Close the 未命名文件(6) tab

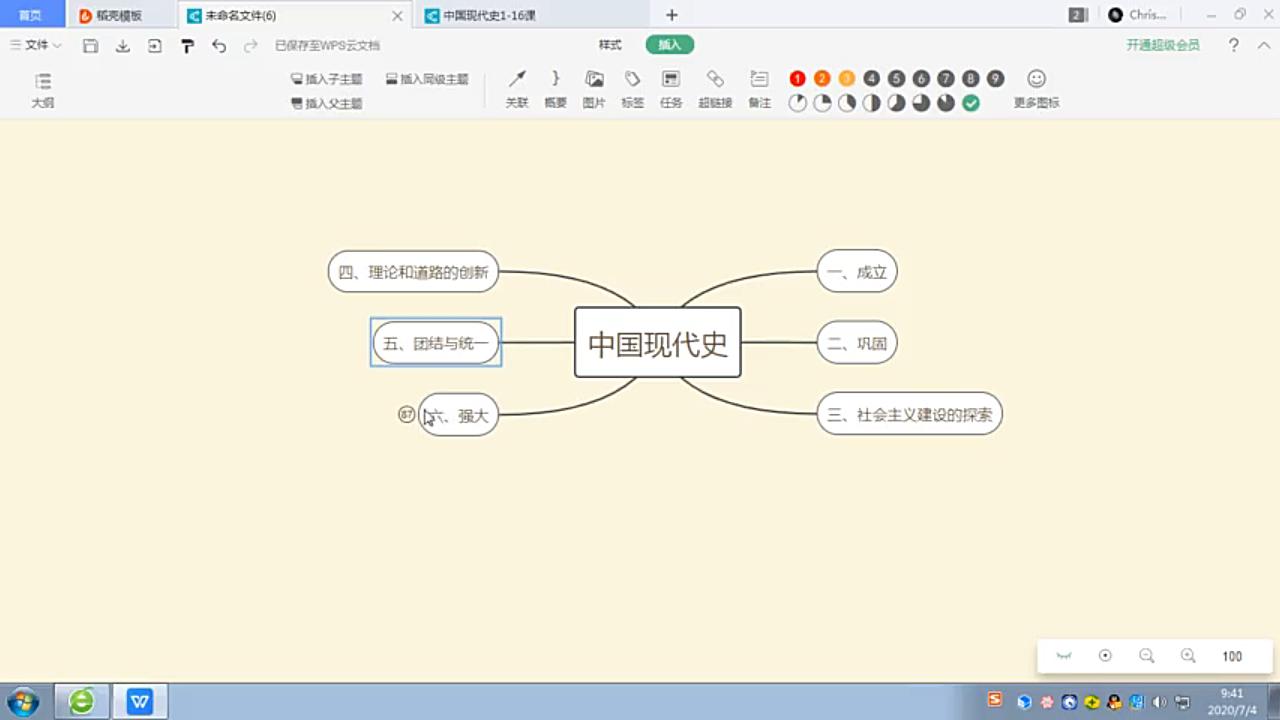(398, 16)
